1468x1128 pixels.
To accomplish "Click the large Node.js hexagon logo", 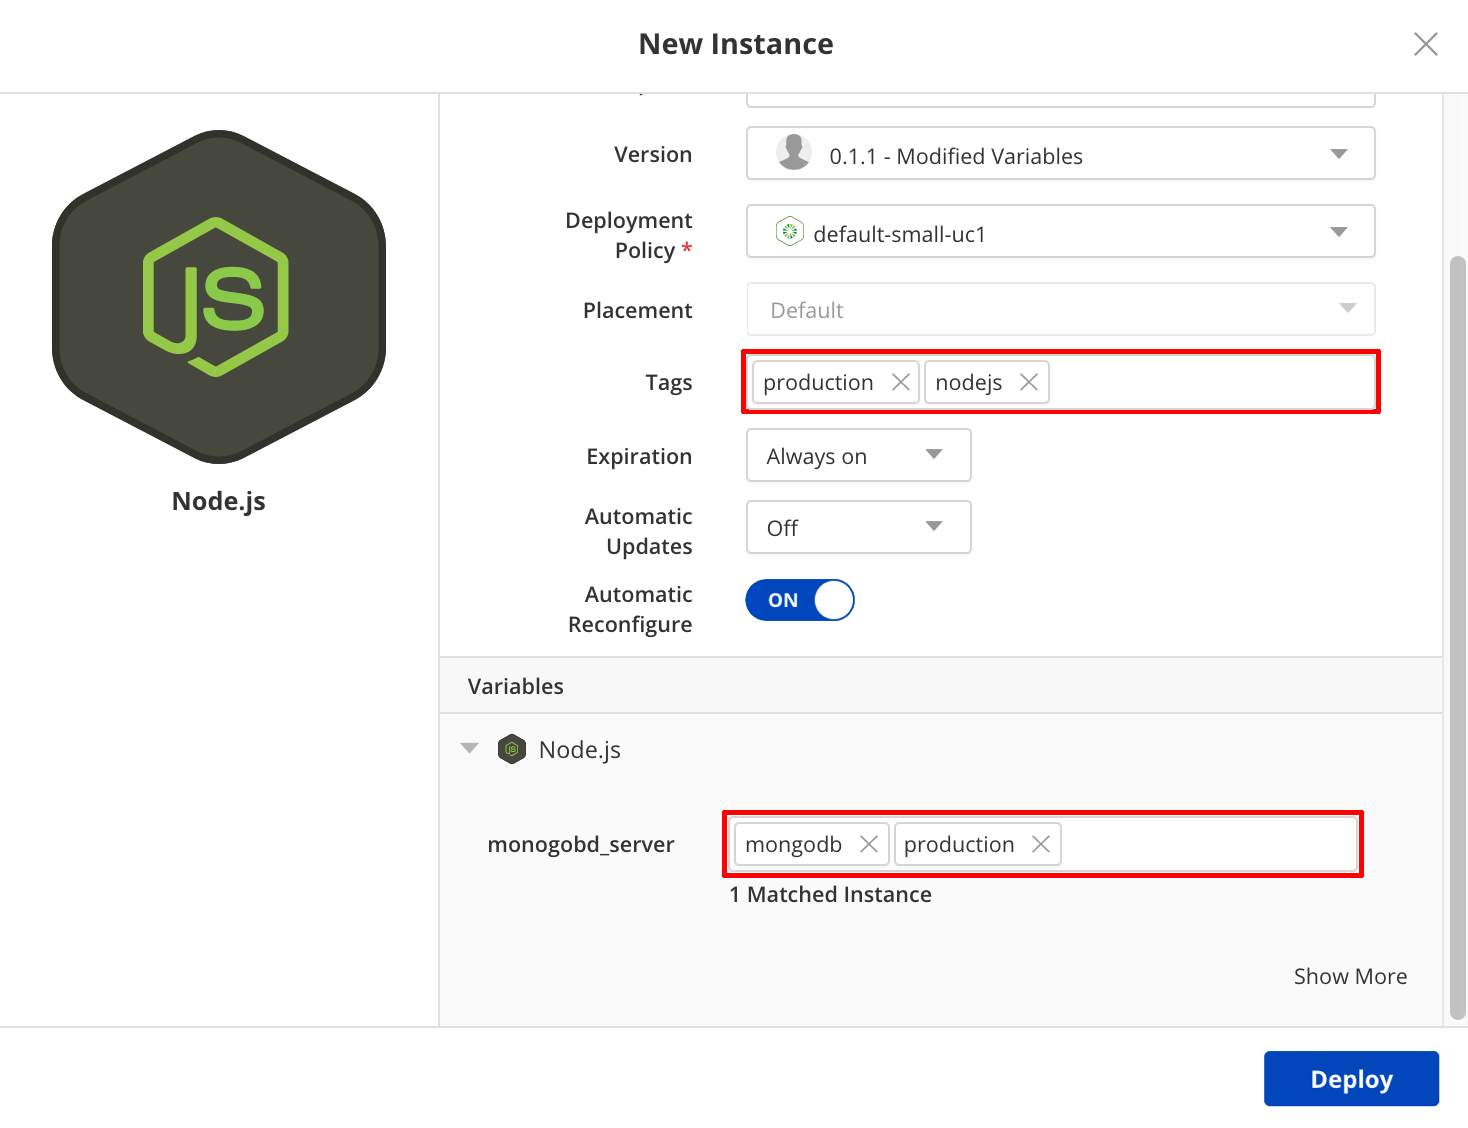I will 219,297.
